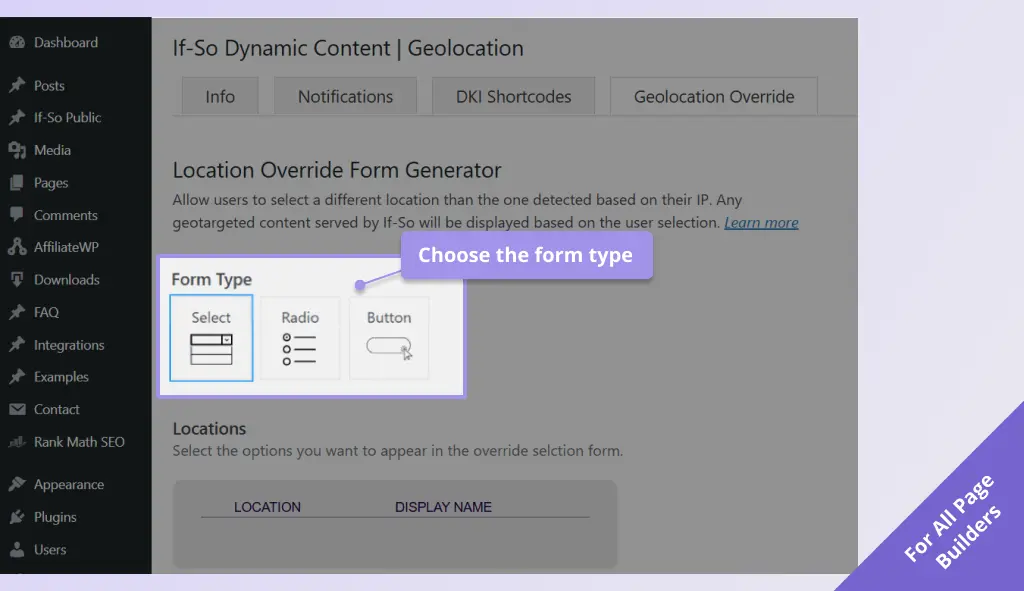1024x591 pixels.
Task: Click the Downloads icon in sidebar
Action: click(17, 280)
